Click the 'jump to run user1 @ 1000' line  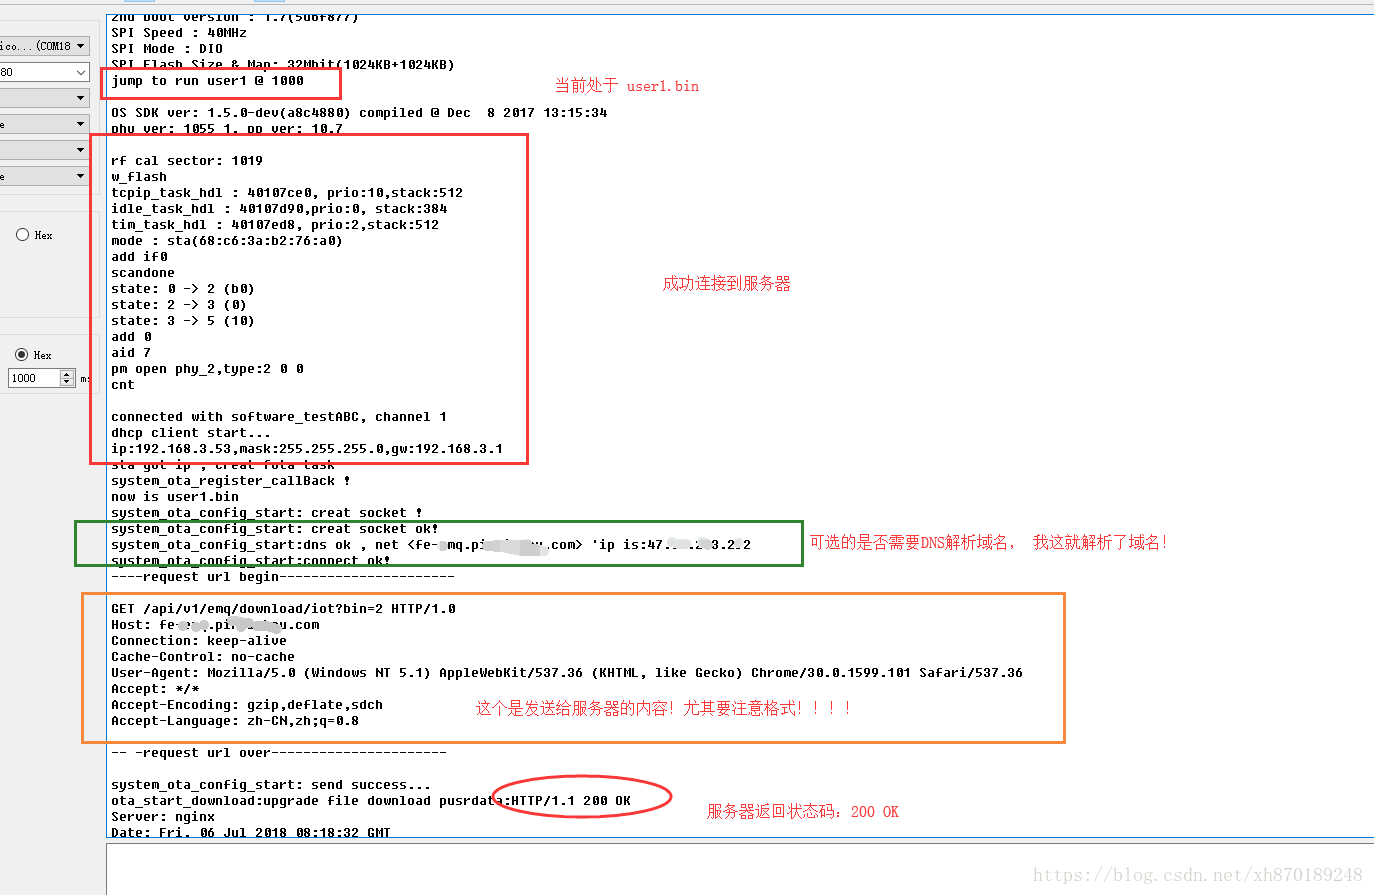pyautogui.click(x=207, y=81)
